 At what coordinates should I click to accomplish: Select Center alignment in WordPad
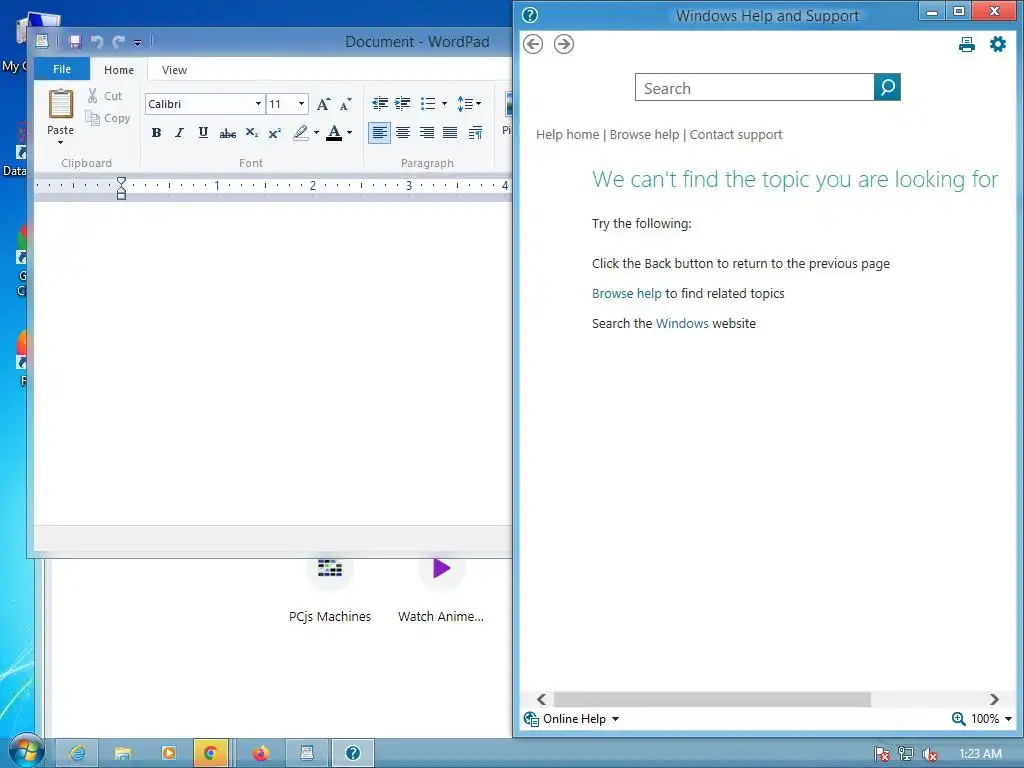point(403,133)
